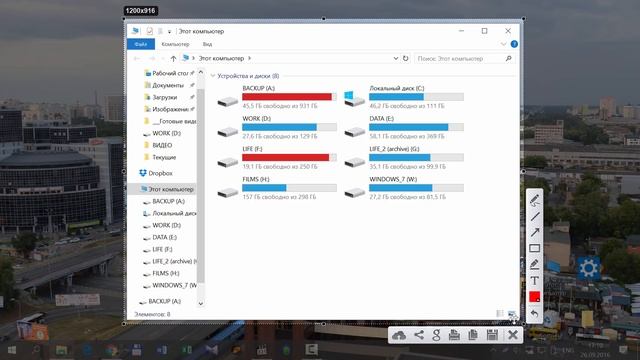Click the Properties icon in title bar
This screenshot has height=360, width=640.
[x=150, y=31]
